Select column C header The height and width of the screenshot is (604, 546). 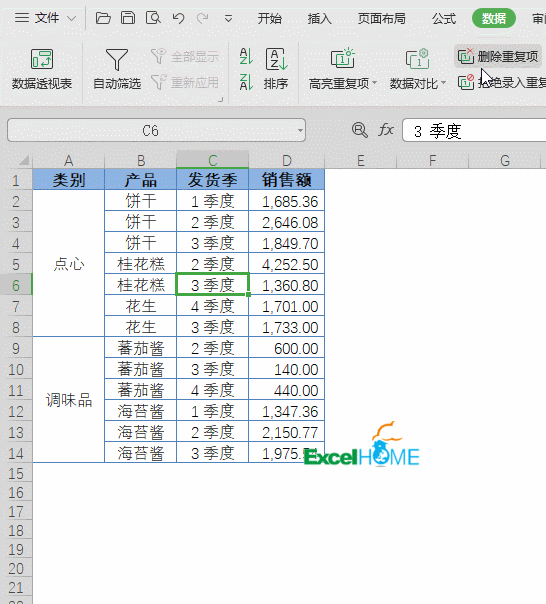pyautogui.click(x=213, y=160)
